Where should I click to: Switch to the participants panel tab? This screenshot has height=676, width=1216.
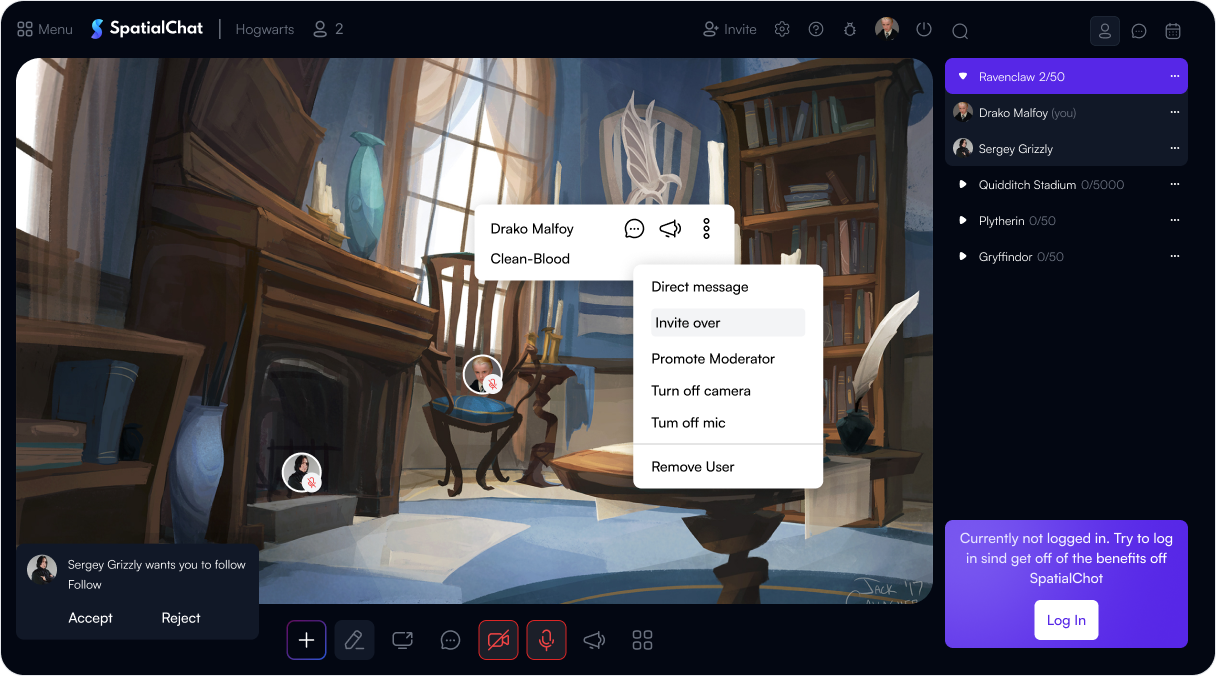click(1105, 31)
